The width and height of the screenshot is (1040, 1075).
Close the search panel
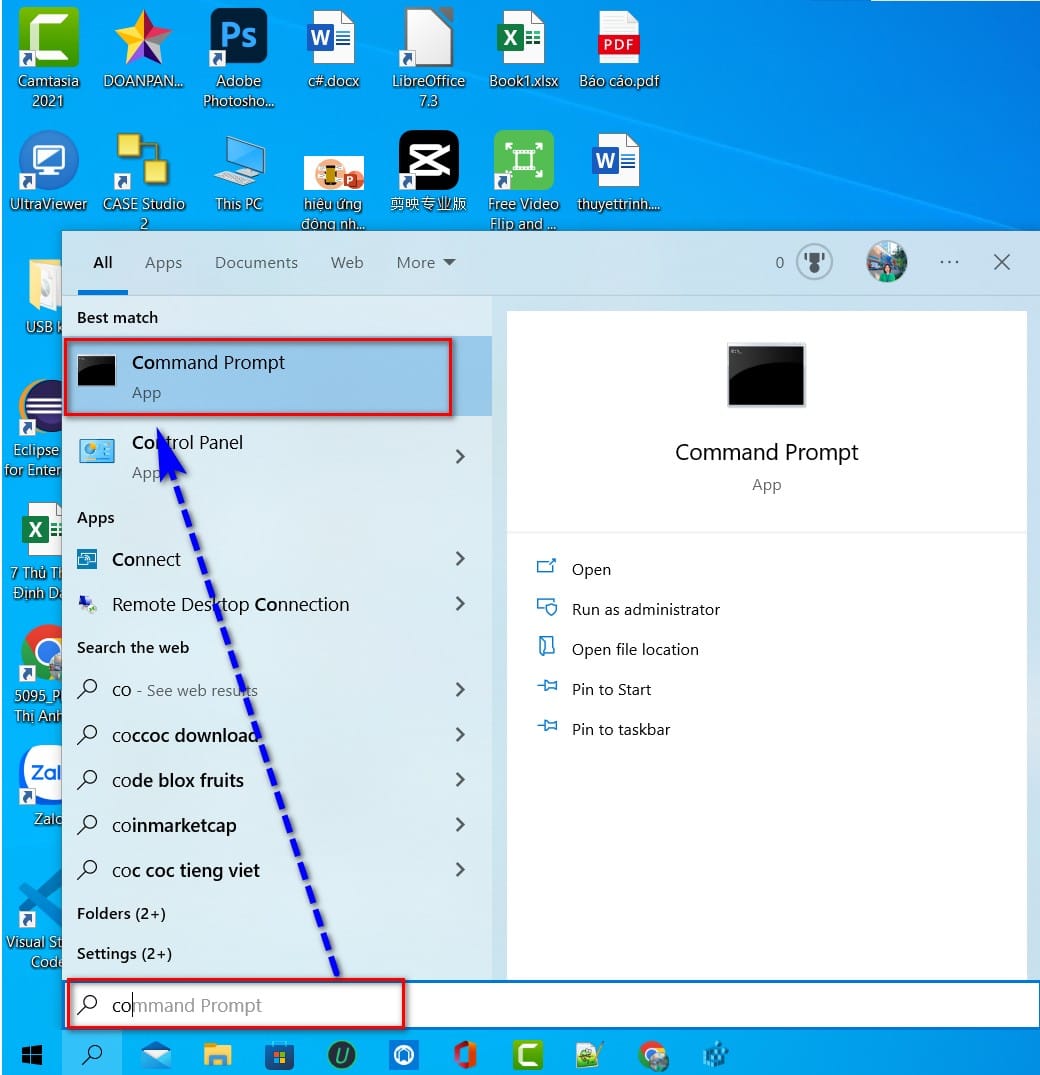tap(1002, 262)
